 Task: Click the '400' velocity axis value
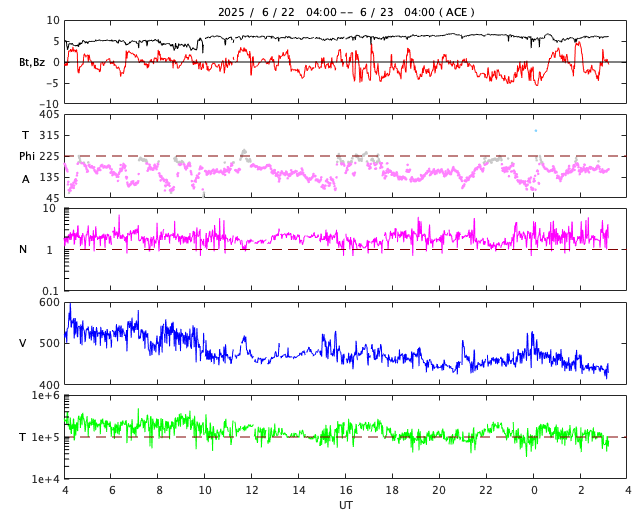pos(49,385)
